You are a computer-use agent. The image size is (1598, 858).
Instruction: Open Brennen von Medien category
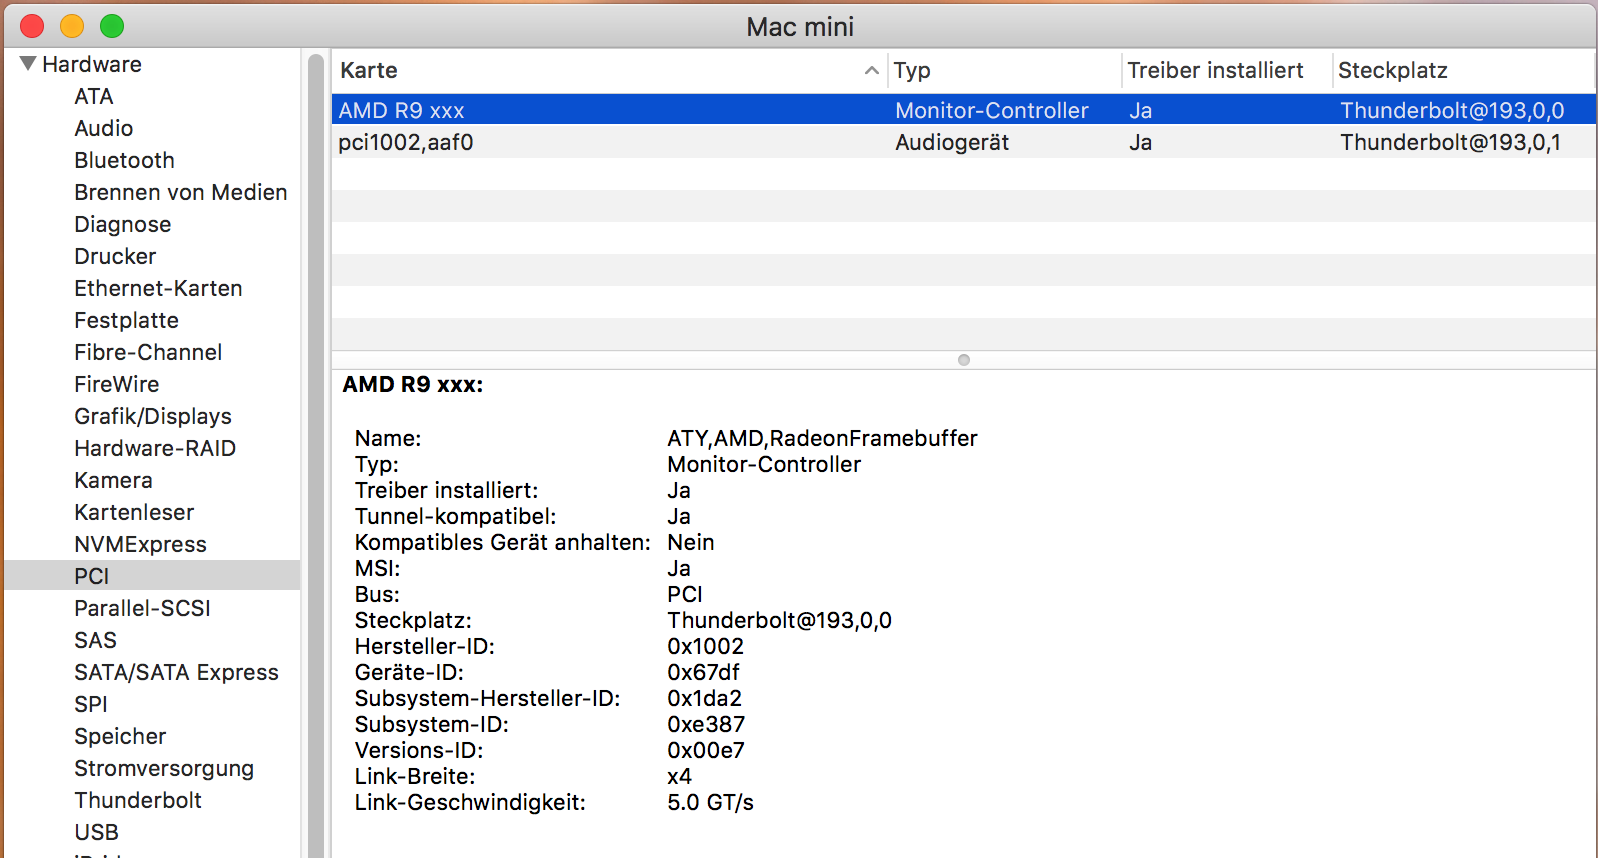pyautogui.click(x=181, y=192)
